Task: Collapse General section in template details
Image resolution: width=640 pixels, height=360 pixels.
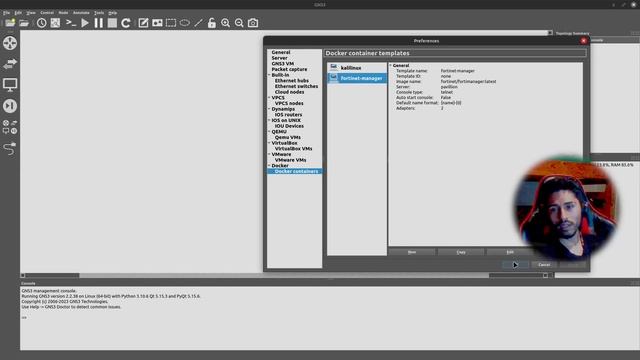Action: point(391,65)
